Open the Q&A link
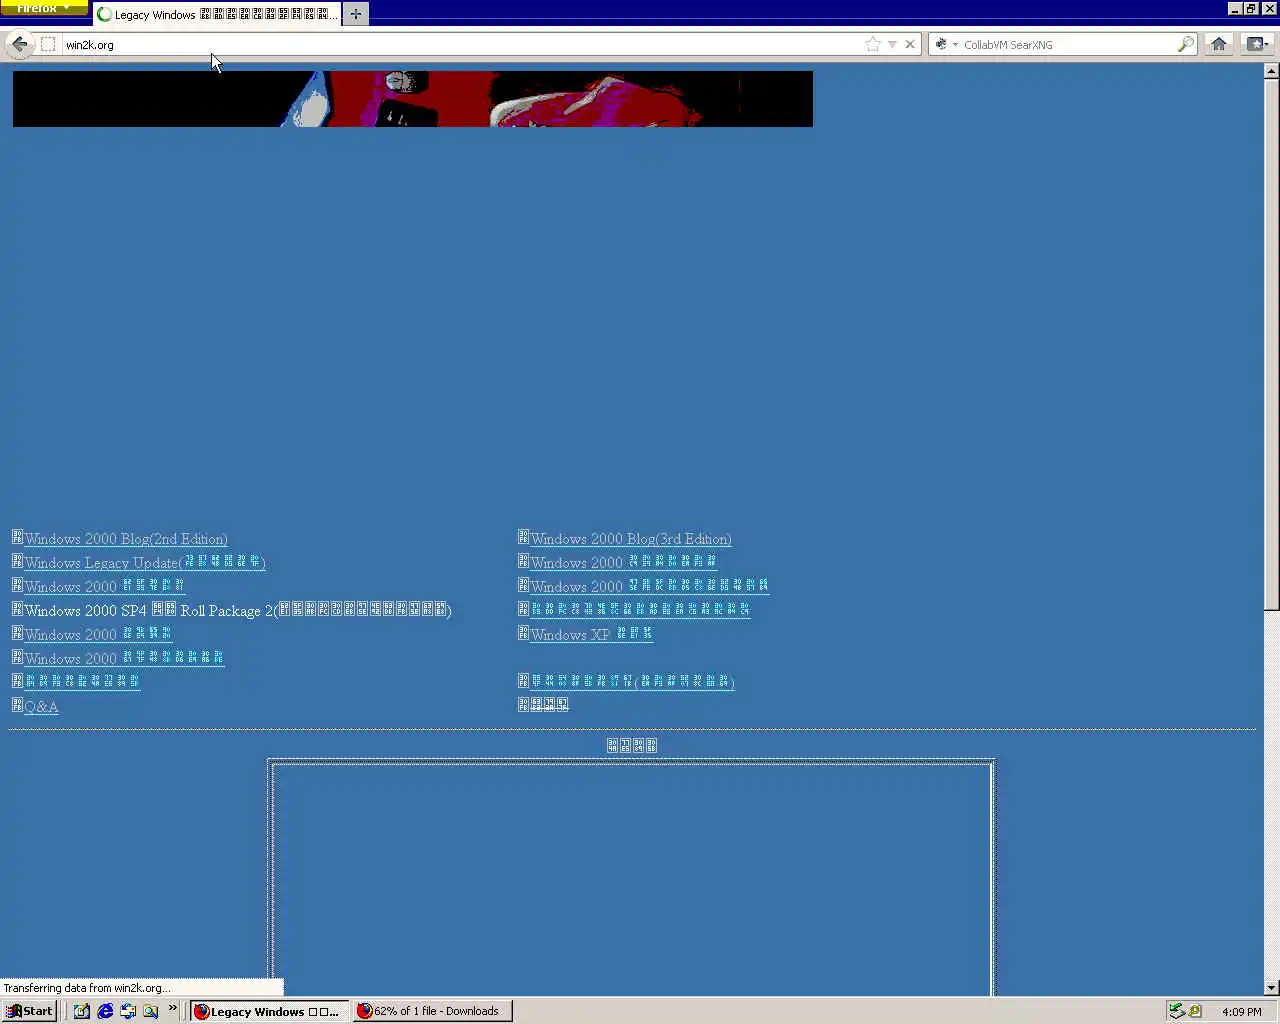Viewport: 1280px width, 1024px height. click(41, 706)
